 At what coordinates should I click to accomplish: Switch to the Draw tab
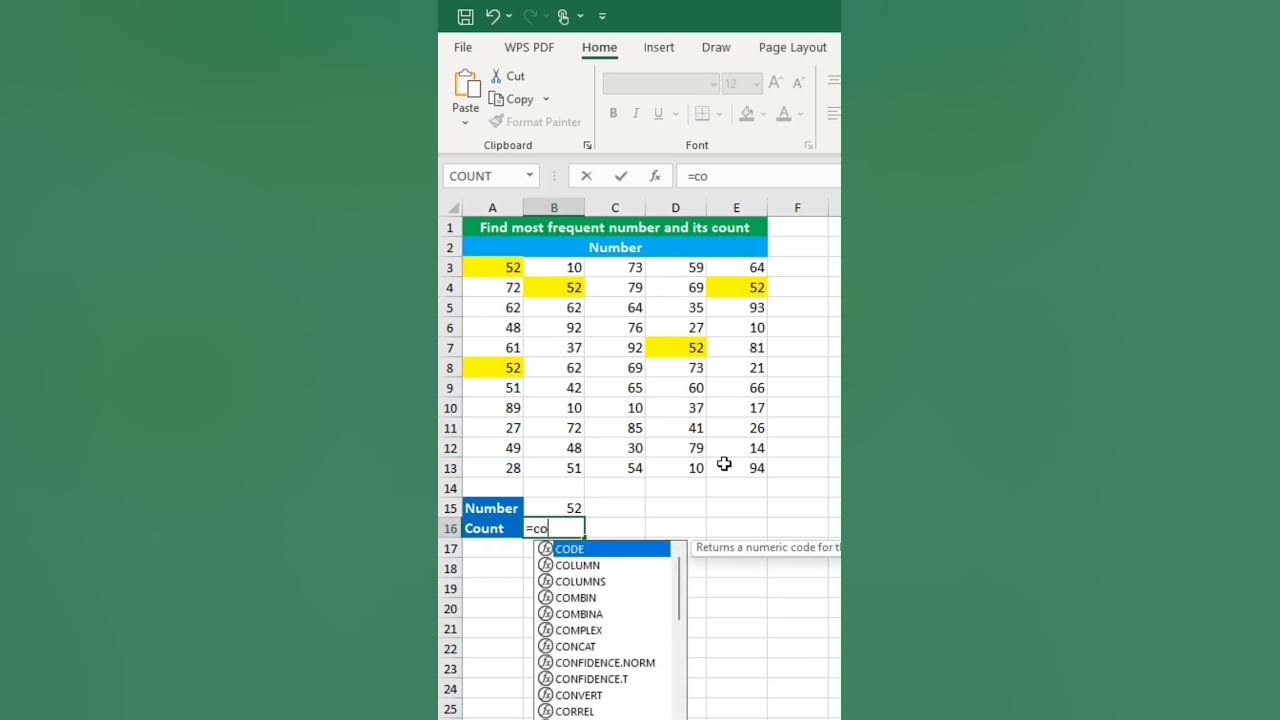pos(716,47)
